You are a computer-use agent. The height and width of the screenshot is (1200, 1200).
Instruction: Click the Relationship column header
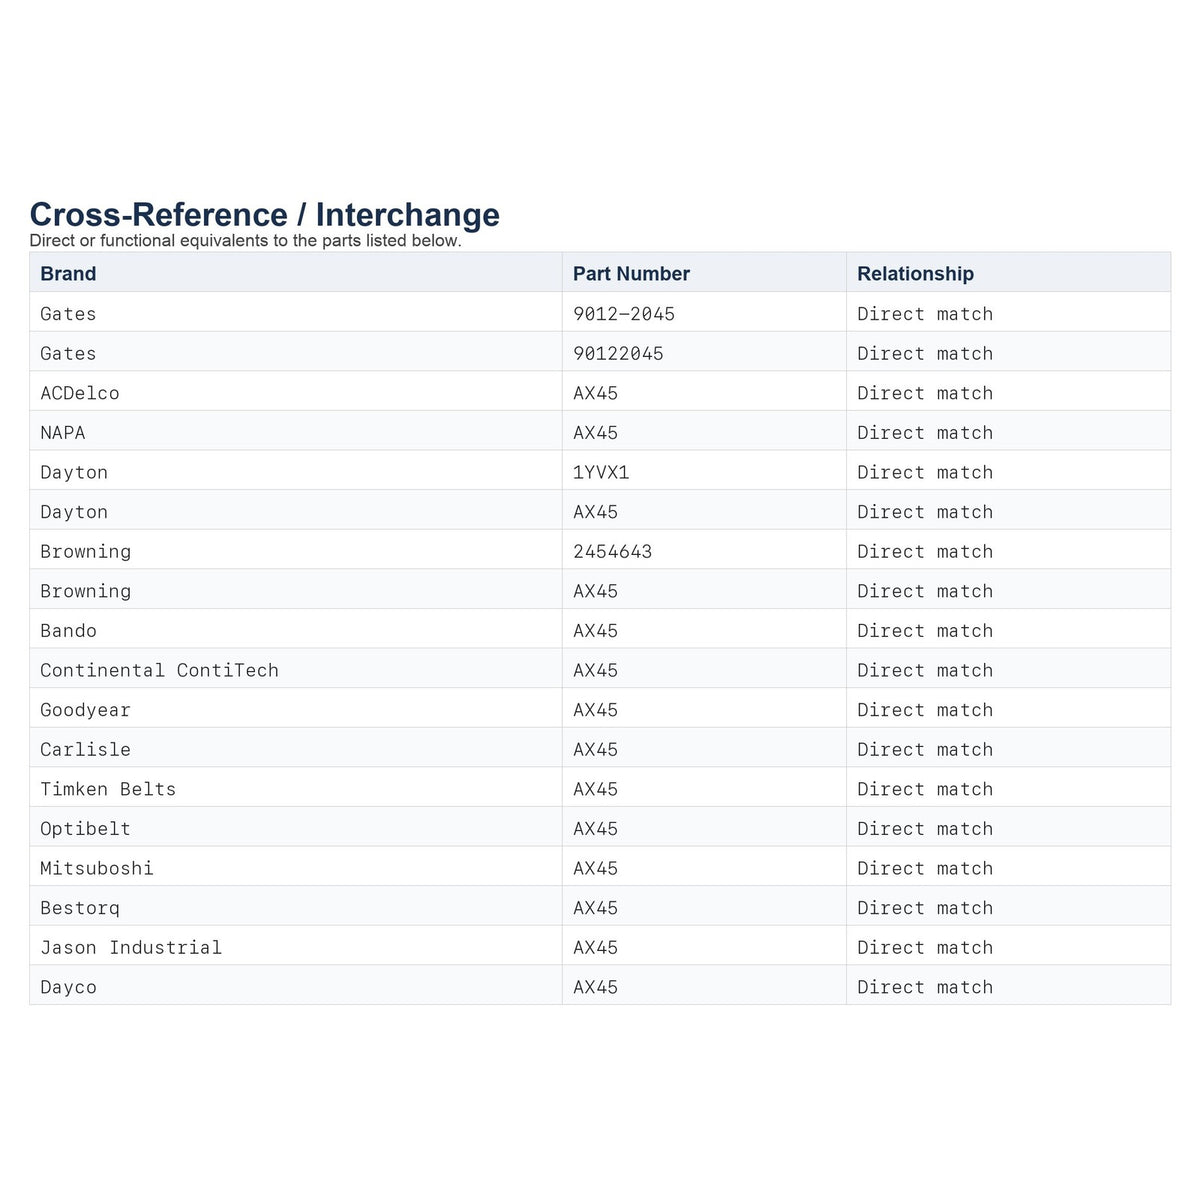point(1008,273)
